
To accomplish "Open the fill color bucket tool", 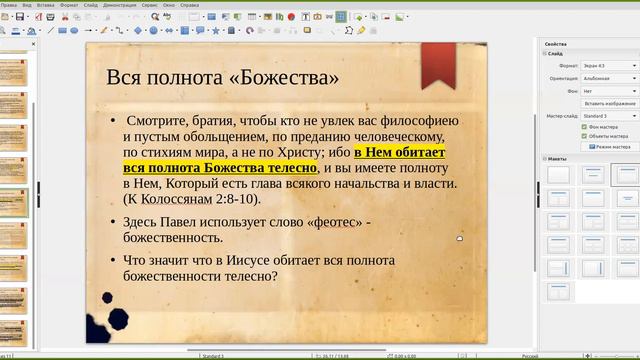I will (x=31, y=31).
